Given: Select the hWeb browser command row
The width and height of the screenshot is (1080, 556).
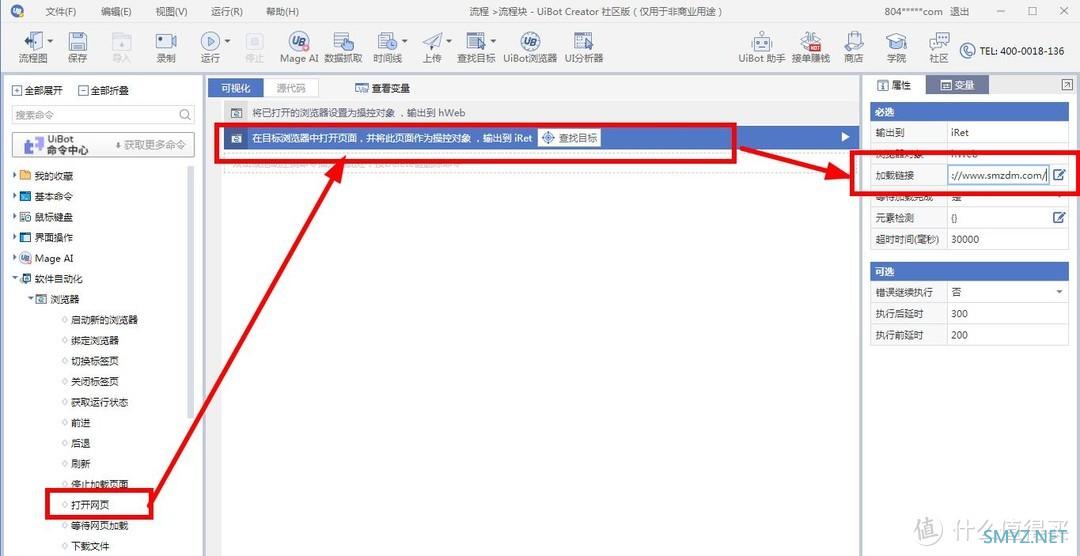Looking at the screenshot, I should 541,112.
